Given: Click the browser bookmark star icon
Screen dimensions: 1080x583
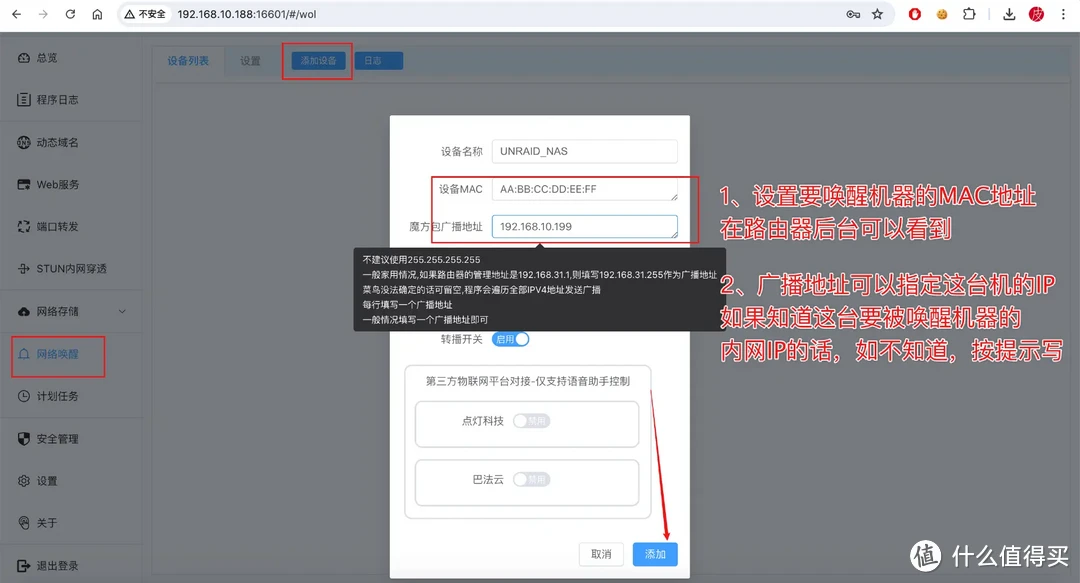Looking at the screenshot, I should click(x=877, y=14).
